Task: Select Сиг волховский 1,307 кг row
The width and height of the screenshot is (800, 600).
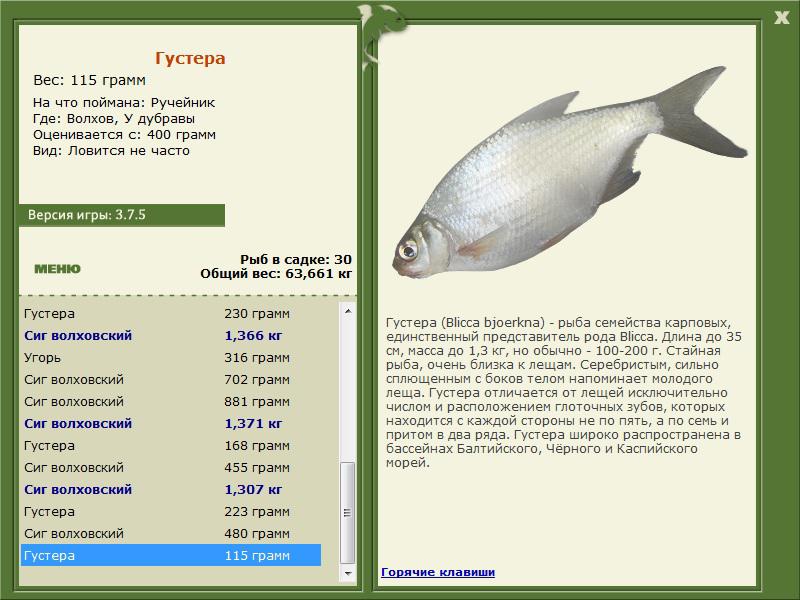Action: 171,489
